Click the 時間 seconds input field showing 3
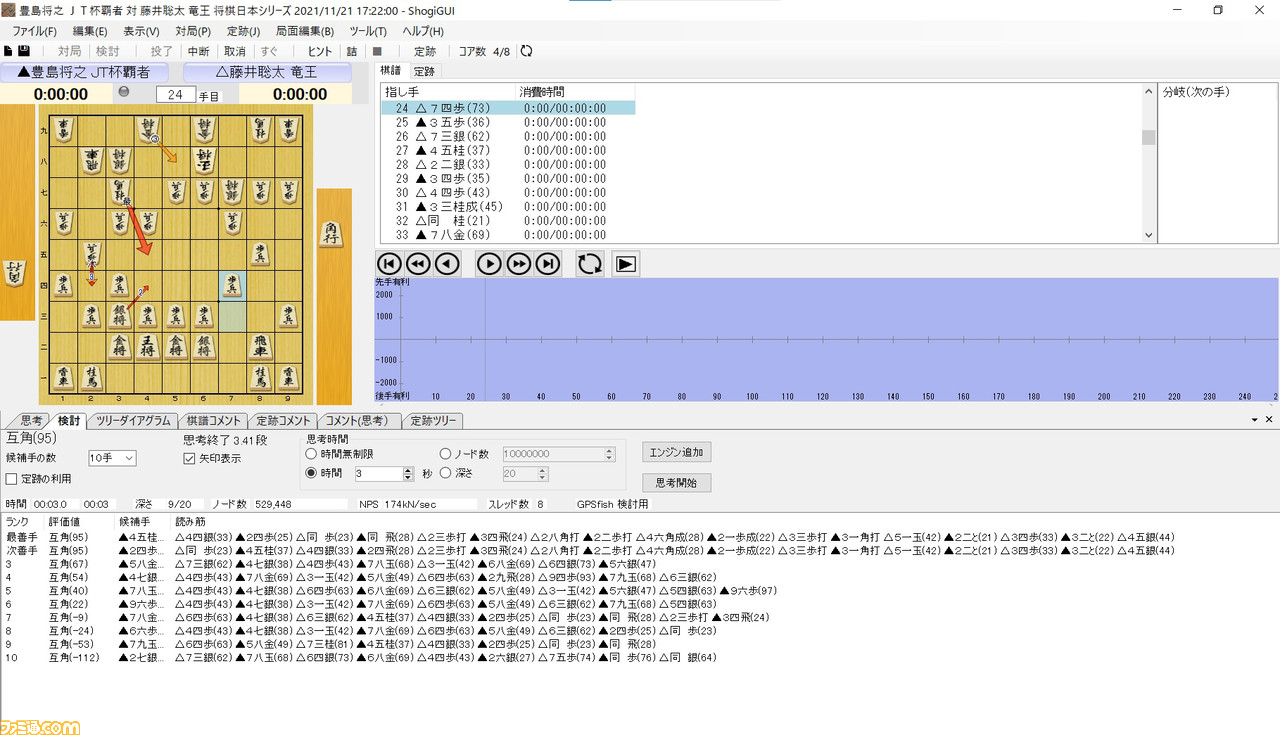The width and height of the screenshot is (1280, 735). [380, 473]
